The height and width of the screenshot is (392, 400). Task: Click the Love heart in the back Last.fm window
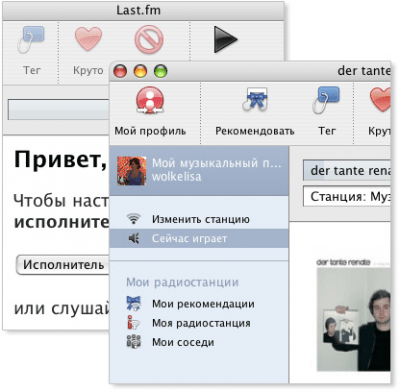(88, 39)
